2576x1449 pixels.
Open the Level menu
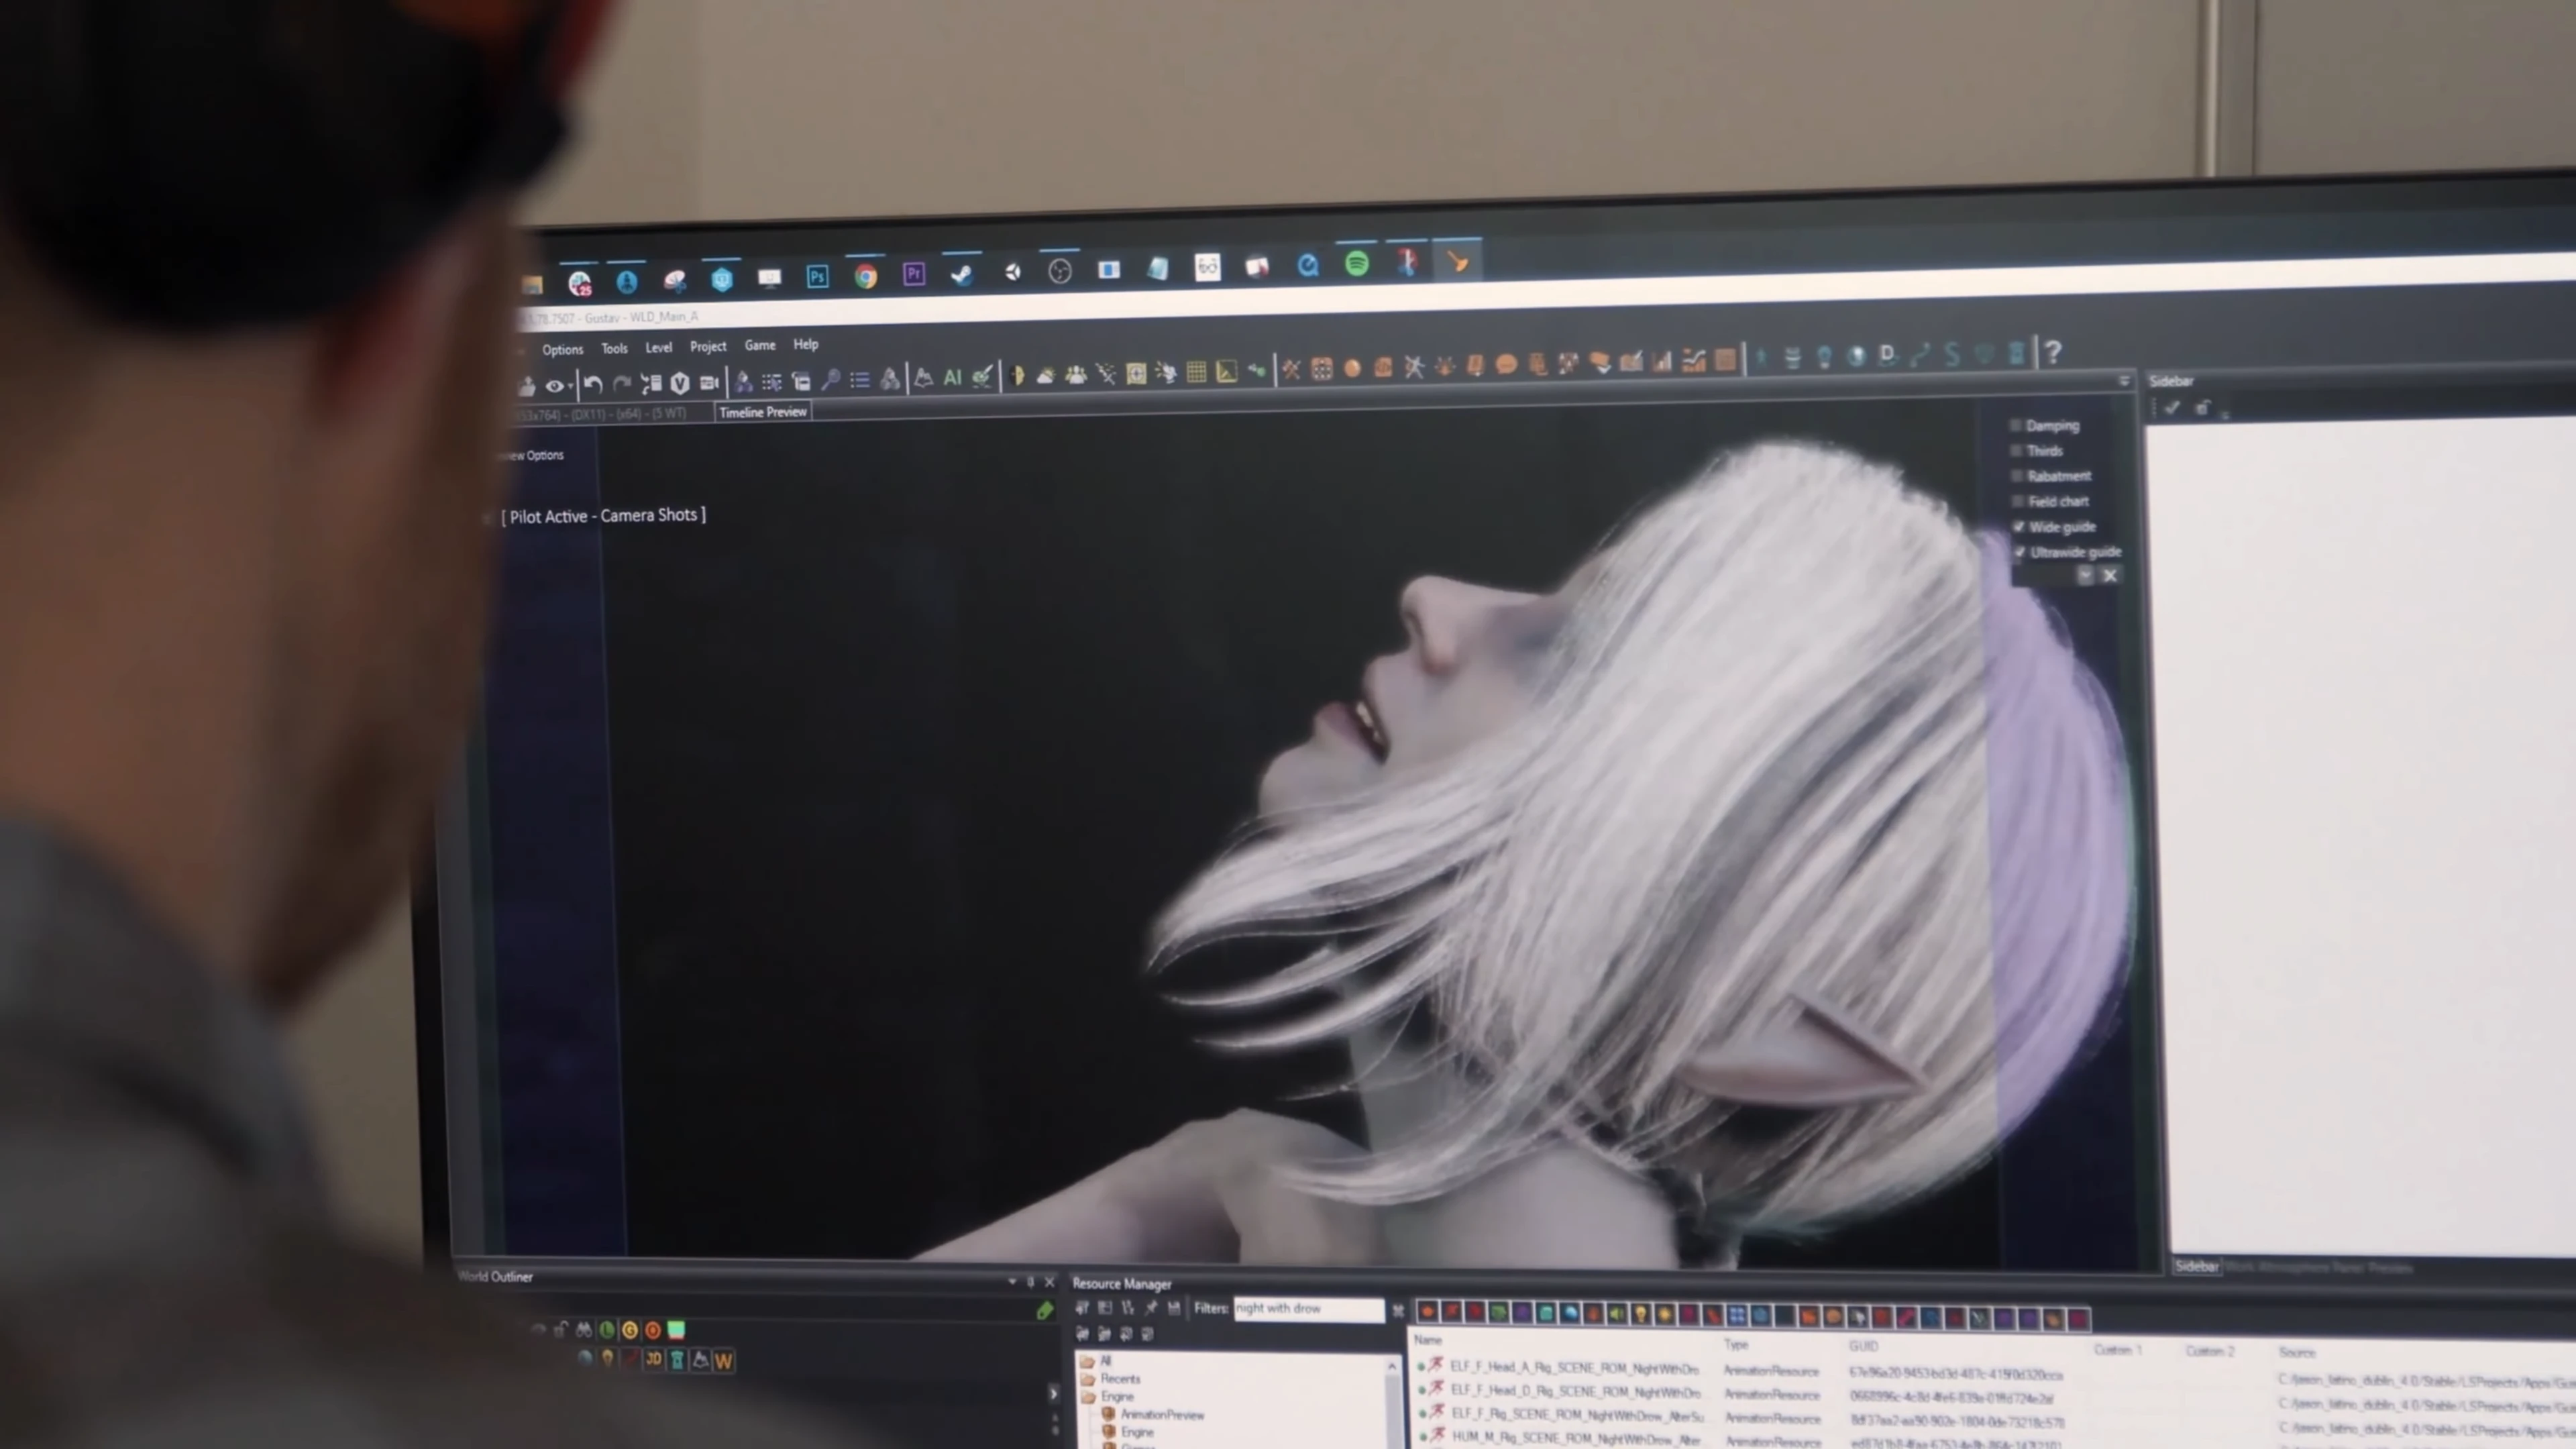click(658, 348)
